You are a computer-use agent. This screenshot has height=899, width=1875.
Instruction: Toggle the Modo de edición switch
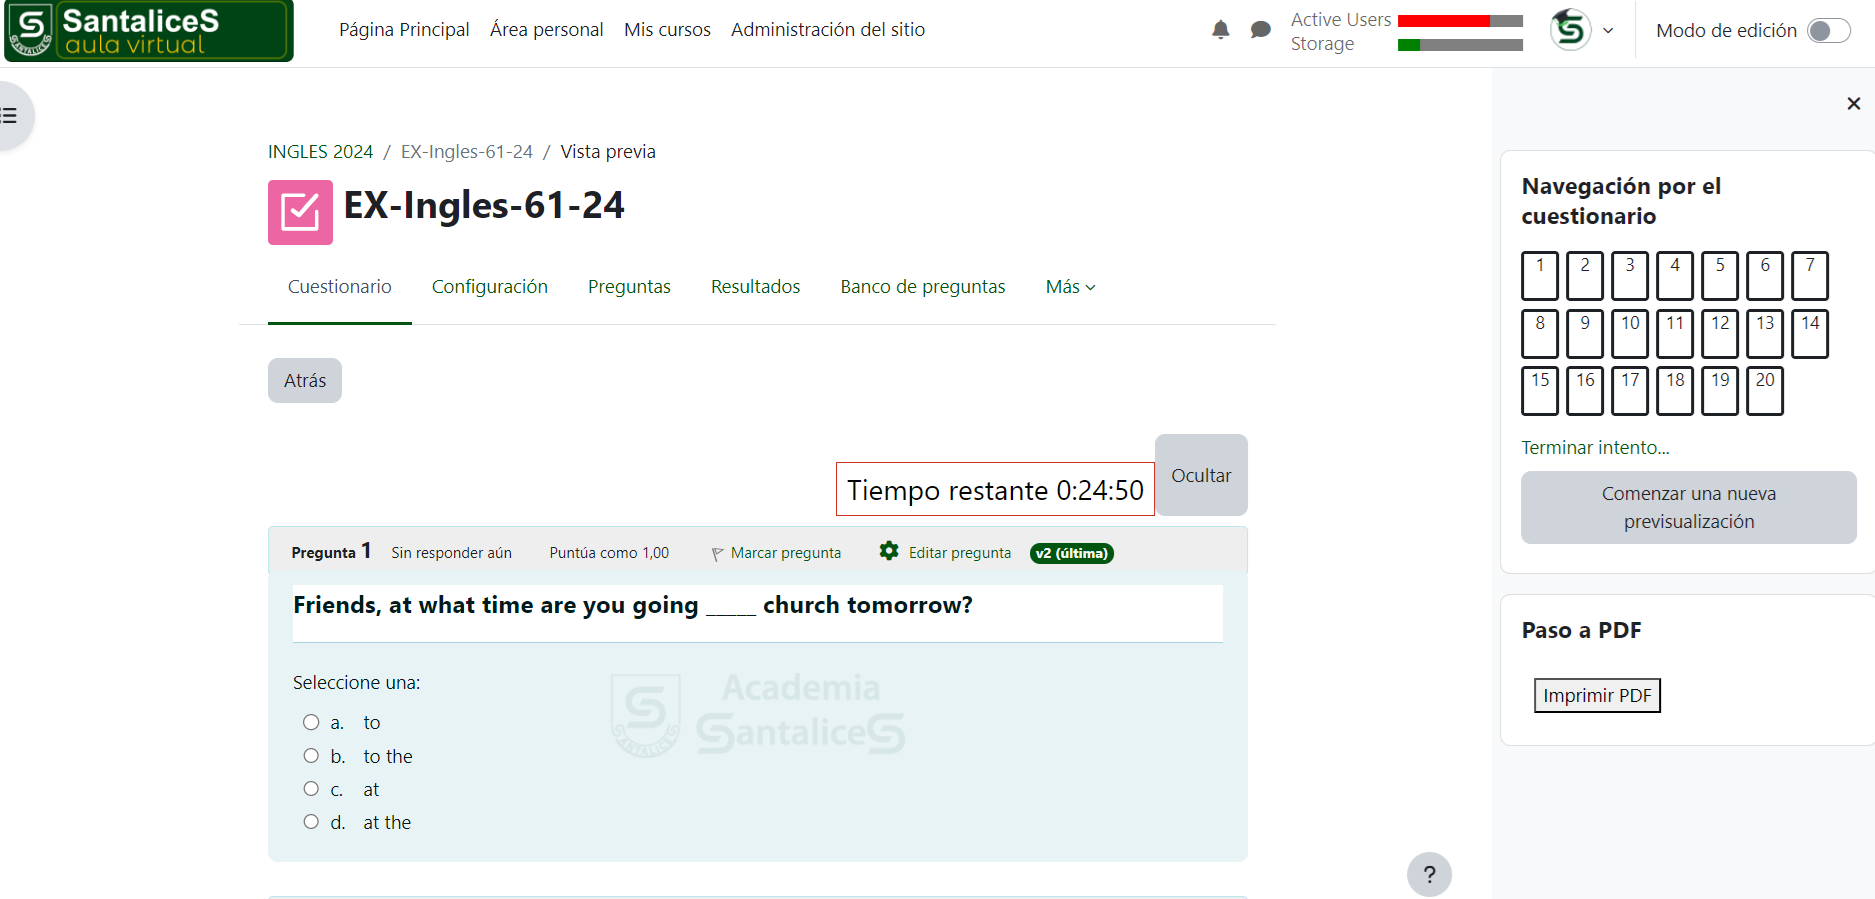[x=1828, y=31]
